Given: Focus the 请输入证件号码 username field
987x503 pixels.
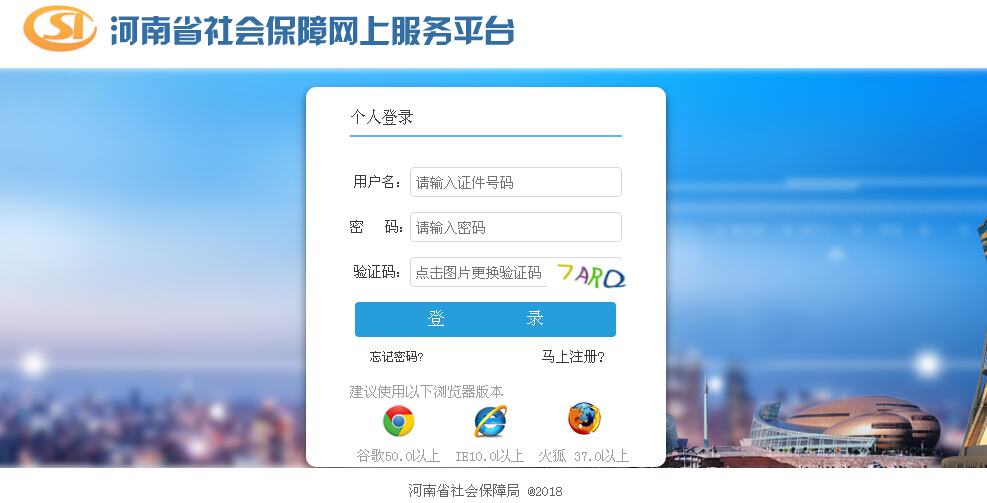Looking at the screenshot, I should click(516, 182).
